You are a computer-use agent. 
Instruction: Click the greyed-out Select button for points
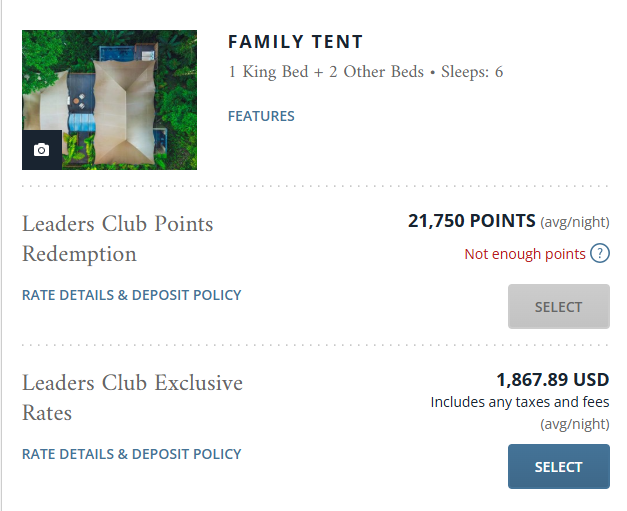tap(559, 307)
